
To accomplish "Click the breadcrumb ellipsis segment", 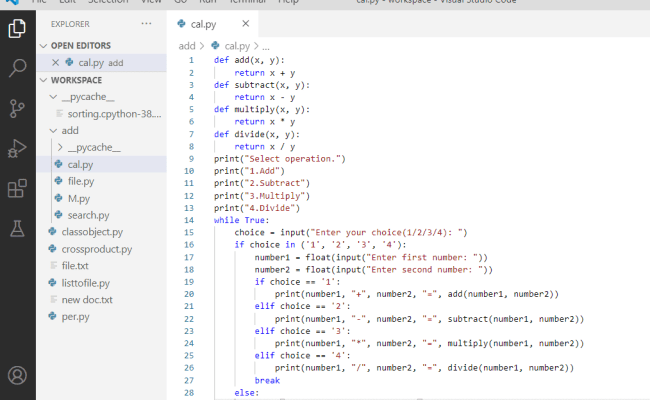I will tap(266, 46).
